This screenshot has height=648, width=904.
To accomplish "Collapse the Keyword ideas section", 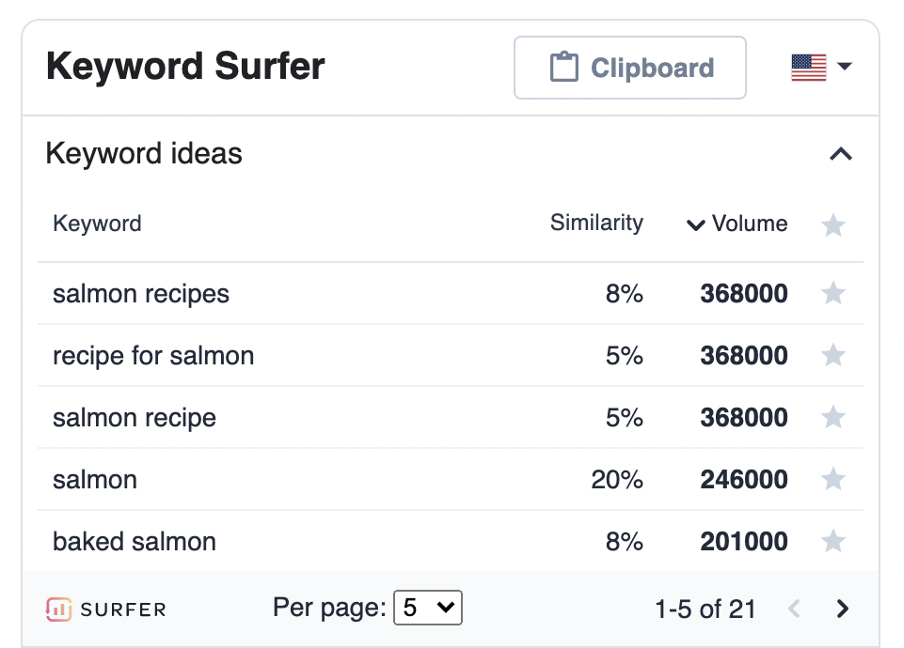I will (841, 154).
